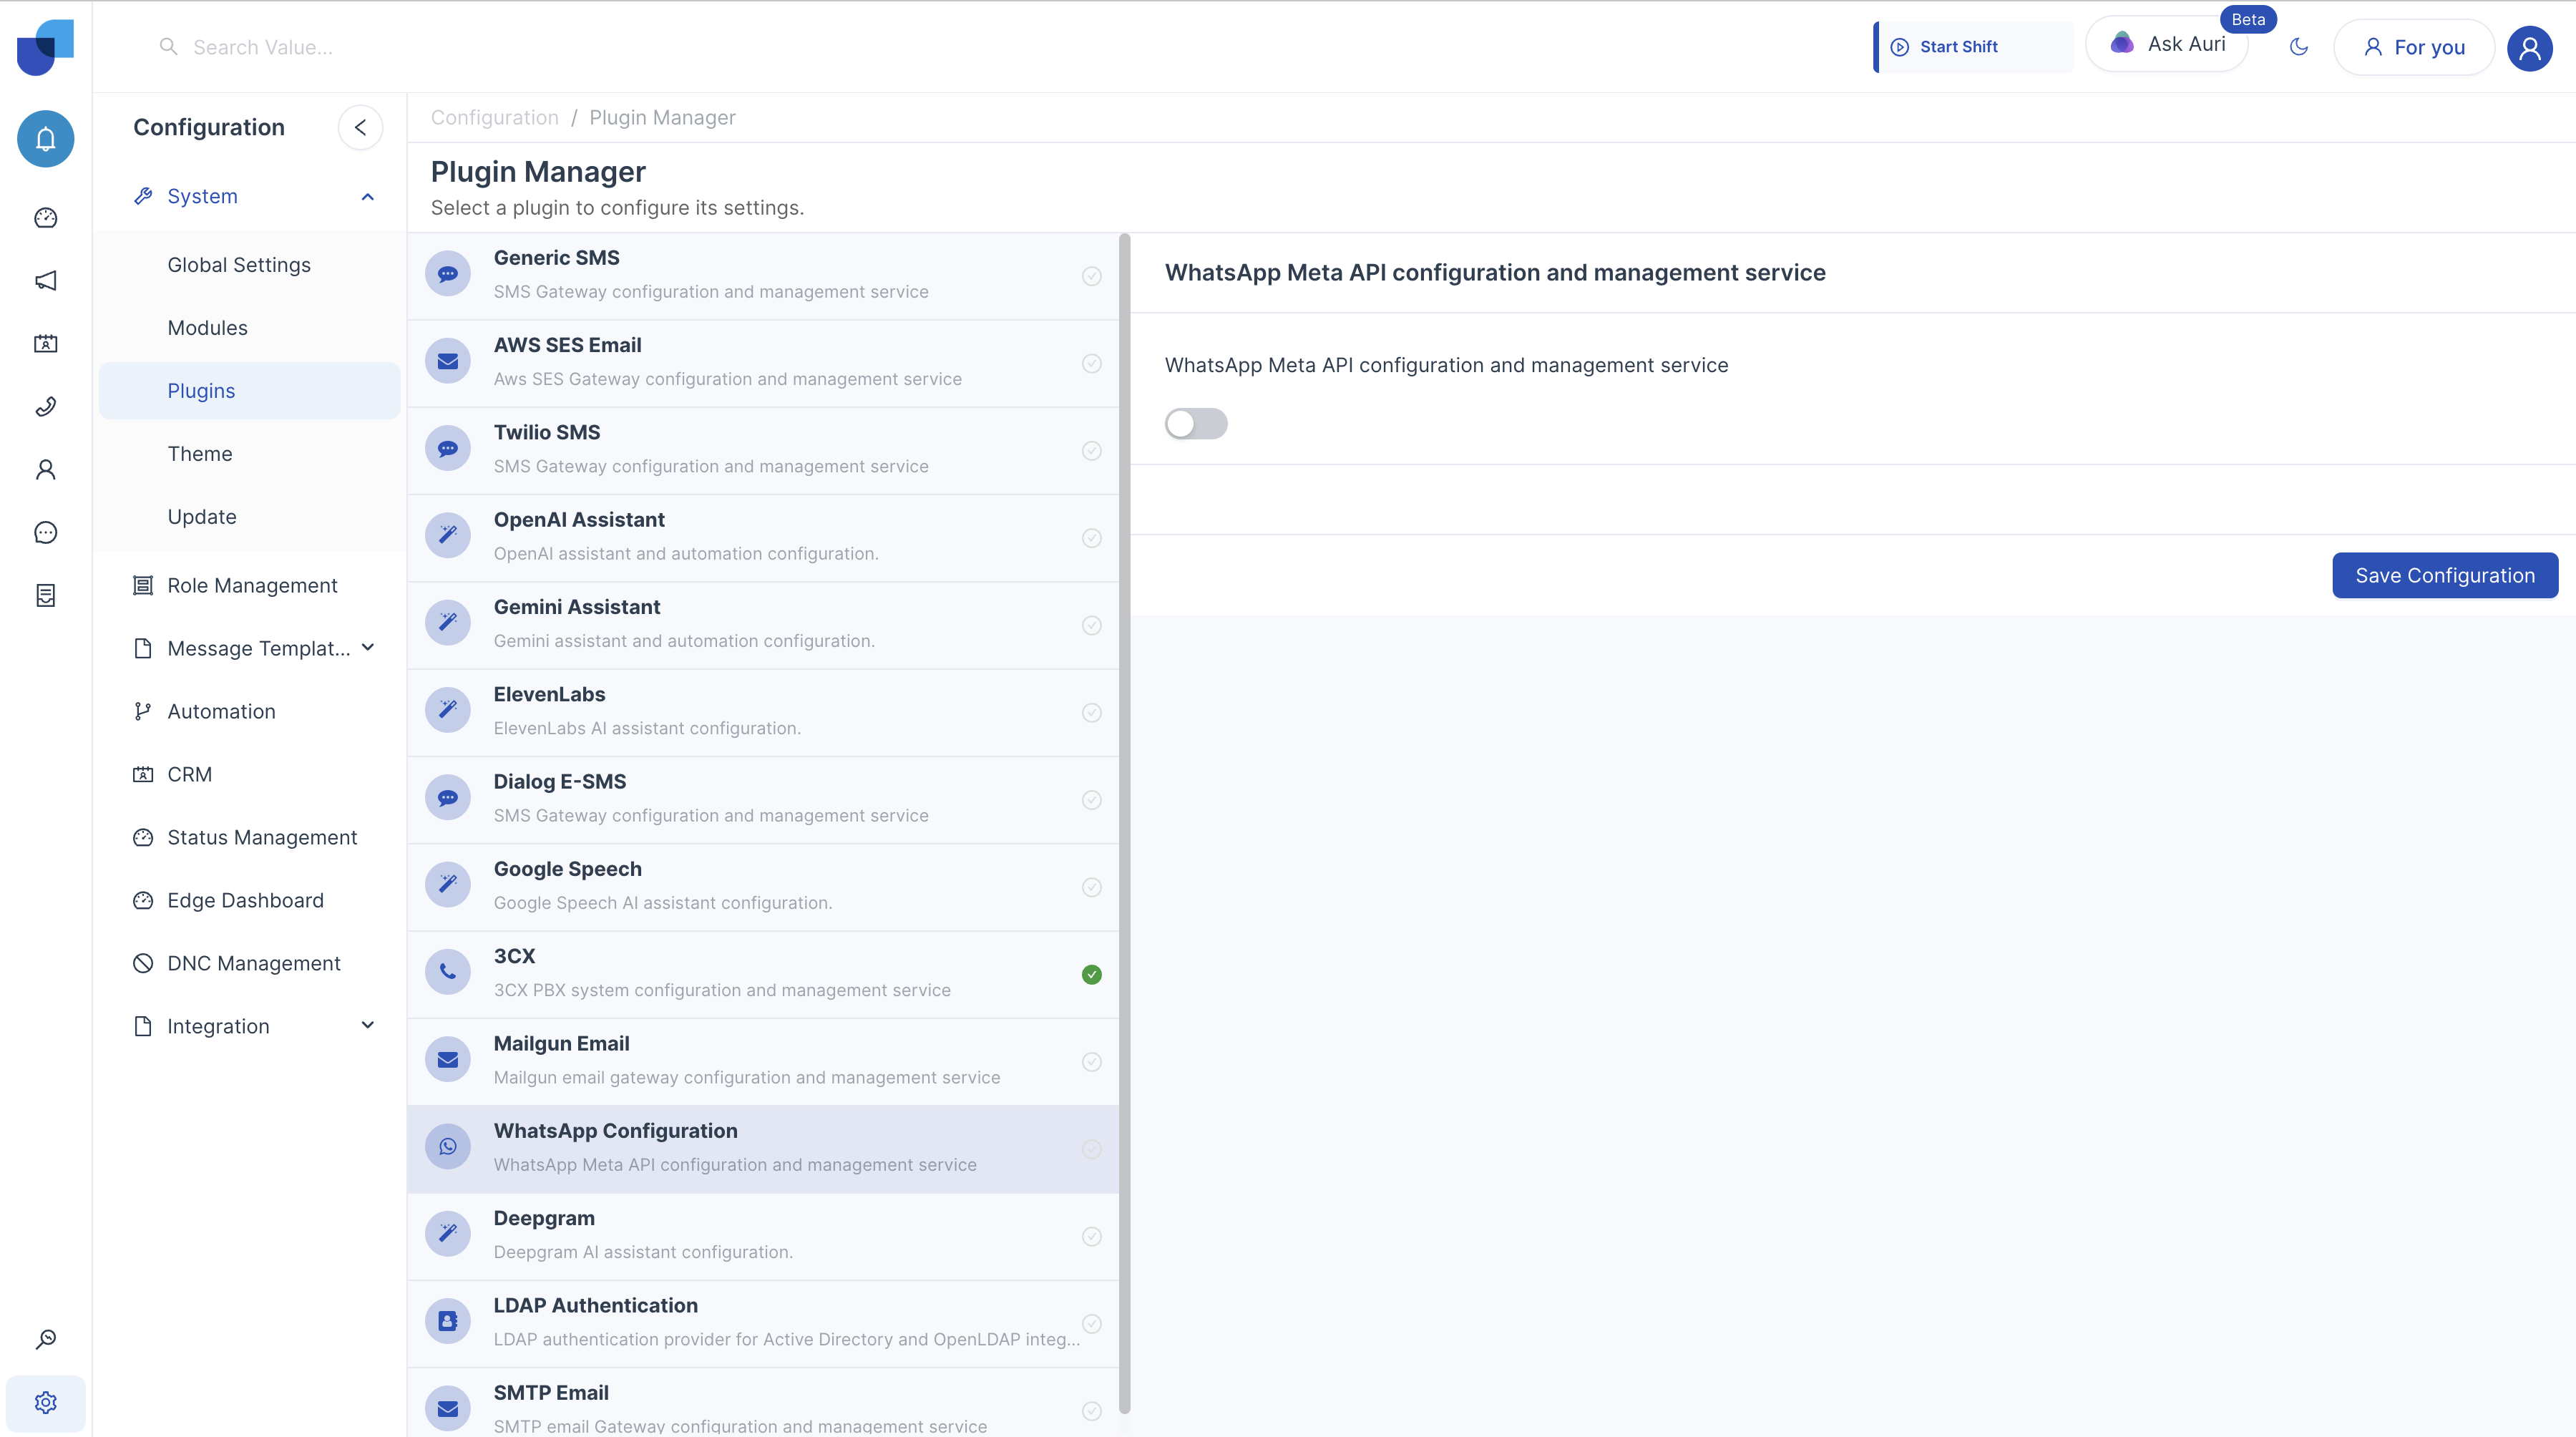Screen dimensions: 2576x1437
Task: Click the 3CX green status checkmark
Action: coord(1092,975)
